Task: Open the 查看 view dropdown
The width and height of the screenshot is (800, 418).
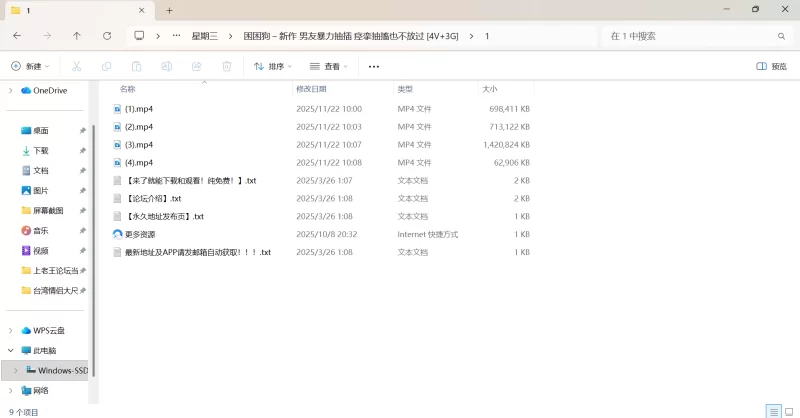Action: pyautogui.click(x=328, y=66)
